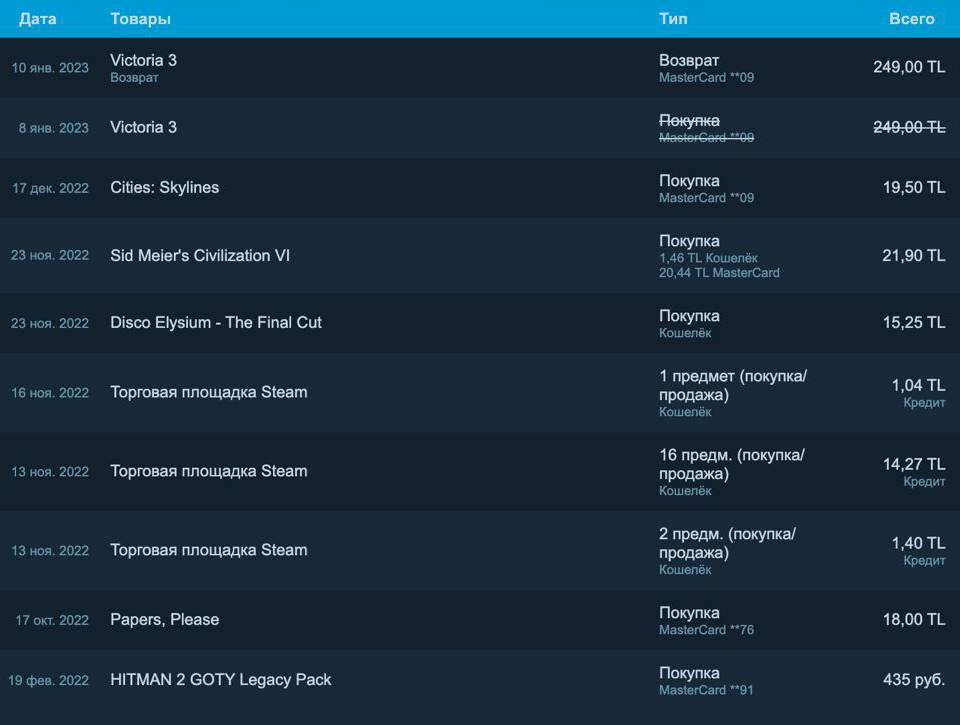Open the Victoria 3 refund entry with "Возврат" subtitle
960x725 pixels.
click(x=143, y=61)
